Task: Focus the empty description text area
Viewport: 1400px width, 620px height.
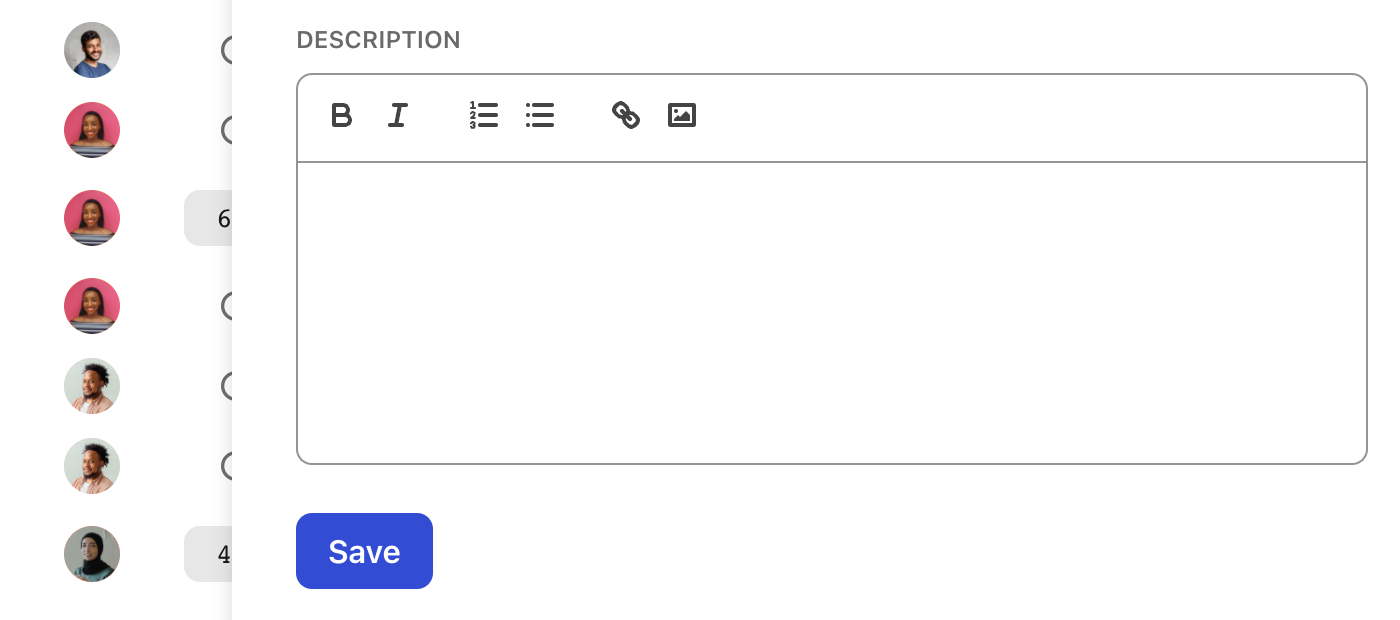Action: coord(832,313)
